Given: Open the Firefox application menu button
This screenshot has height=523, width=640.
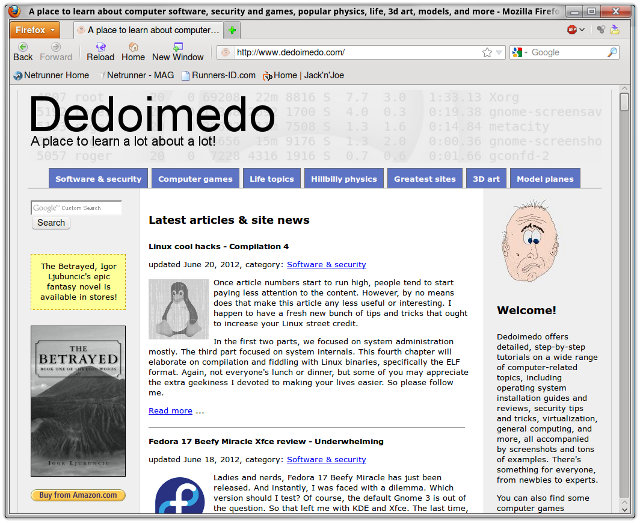Looking at the screenshot, I should tap(35, 30).
